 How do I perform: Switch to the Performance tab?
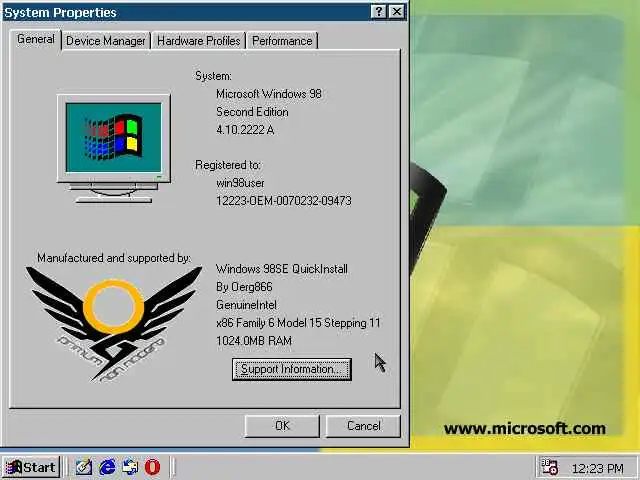(282, 41)
